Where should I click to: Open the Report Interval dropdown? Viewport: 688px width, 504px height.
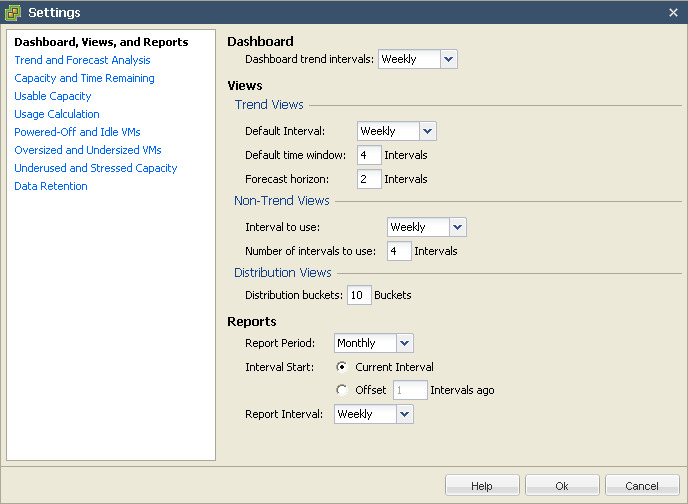373,414
